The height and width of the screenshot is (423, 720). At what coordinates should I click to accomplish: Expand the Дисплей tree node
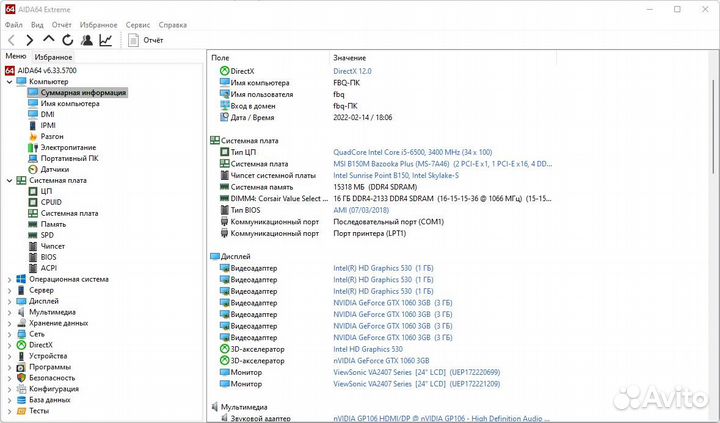(x=9, y=301)
